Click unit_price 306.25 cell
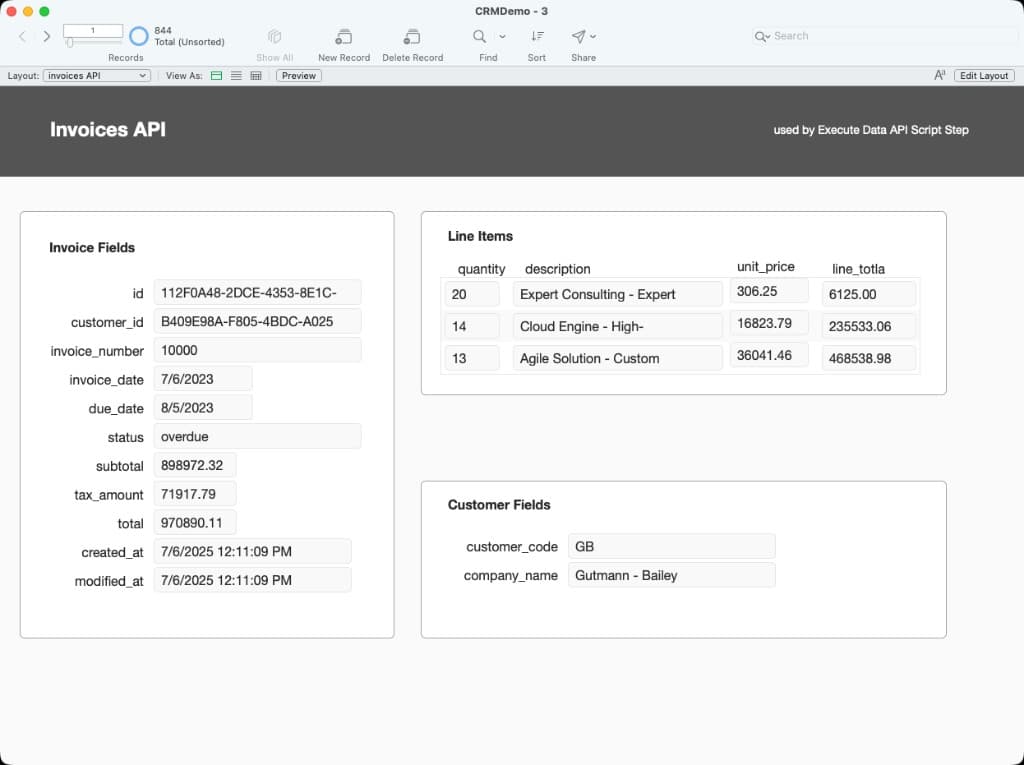 click(769, 291)
